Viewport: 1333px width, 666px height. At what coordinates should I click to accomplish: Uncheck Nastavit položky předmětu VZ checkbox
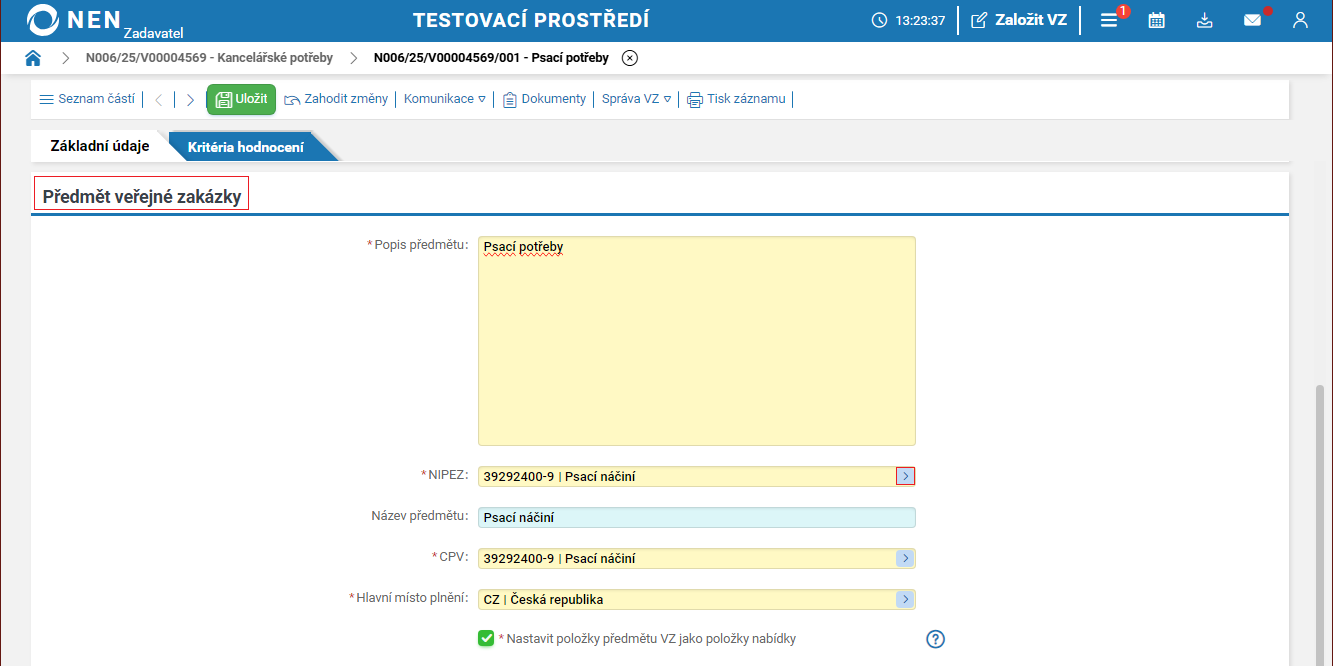click(x=486, y=638)
